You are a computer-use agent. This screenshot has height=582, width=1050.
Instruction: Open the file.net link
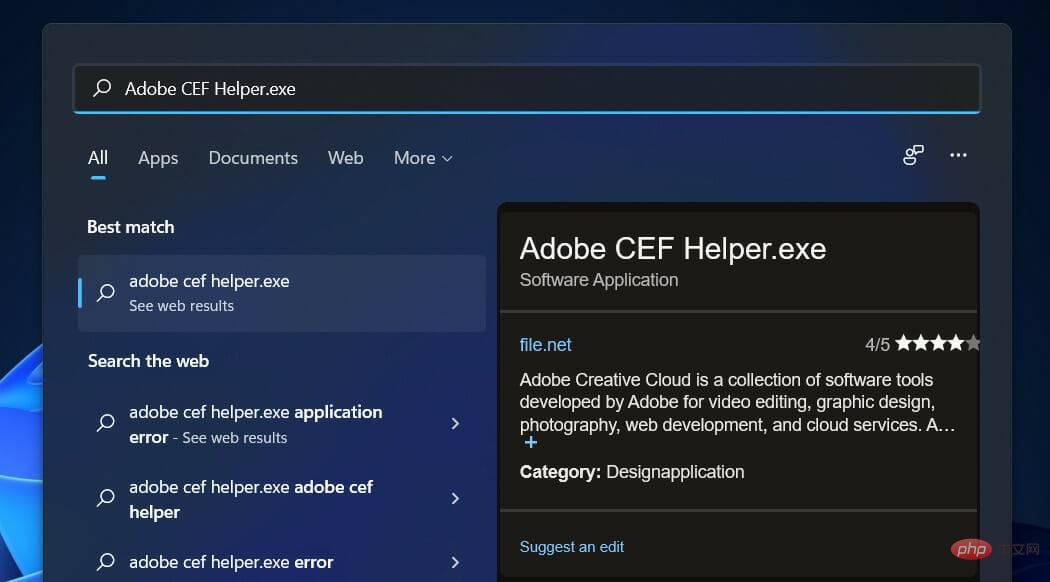[x=546, y=344]
